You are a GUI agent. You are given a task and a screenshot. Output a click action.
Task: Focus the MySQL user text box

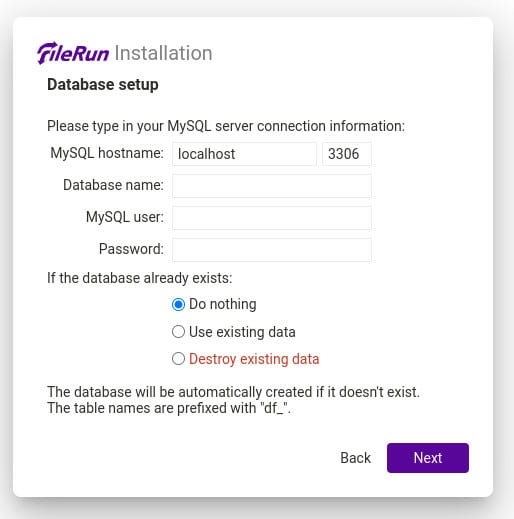click(x=272, y=218)
